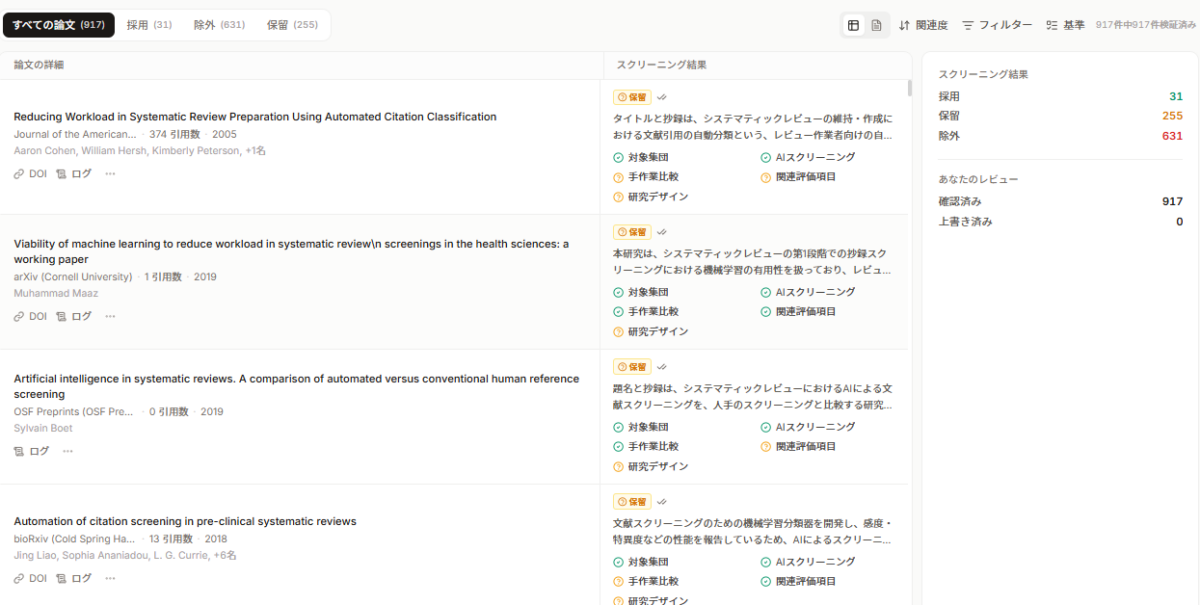The height and width of the screenshot is (605, 1200).
Task: Click 保留 status badge on Automation of citation row
Action: [x=632, y=502]
